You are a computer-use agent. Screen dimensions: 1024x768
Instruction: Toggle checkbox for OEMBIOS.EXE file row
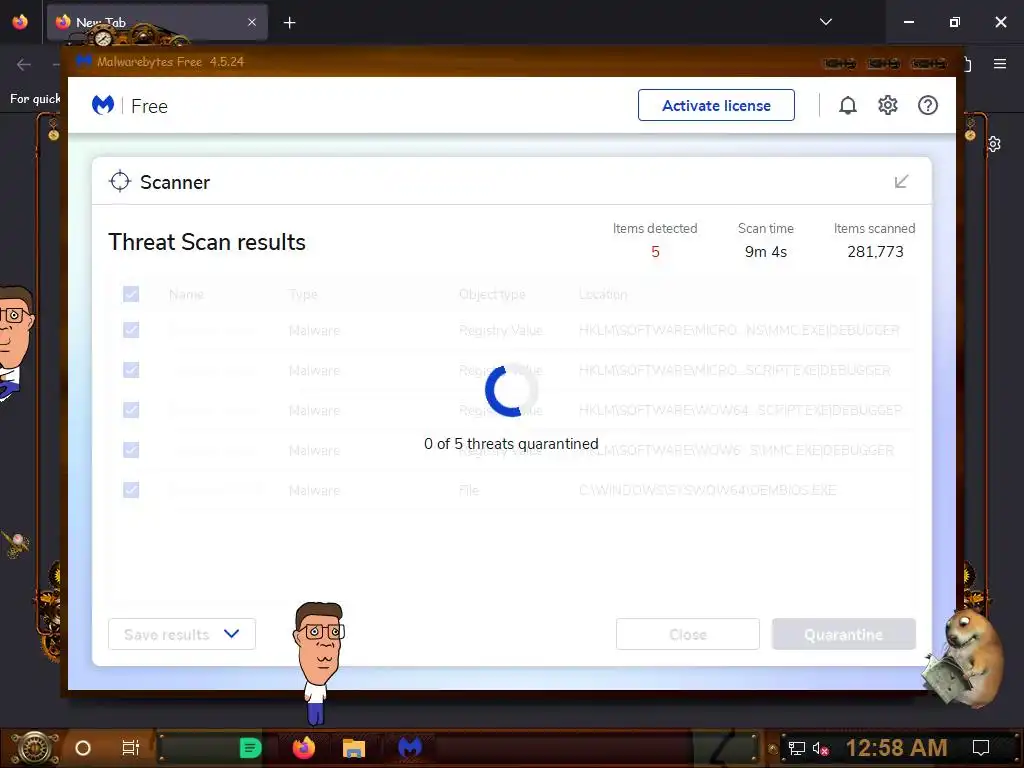click(131, 490)
